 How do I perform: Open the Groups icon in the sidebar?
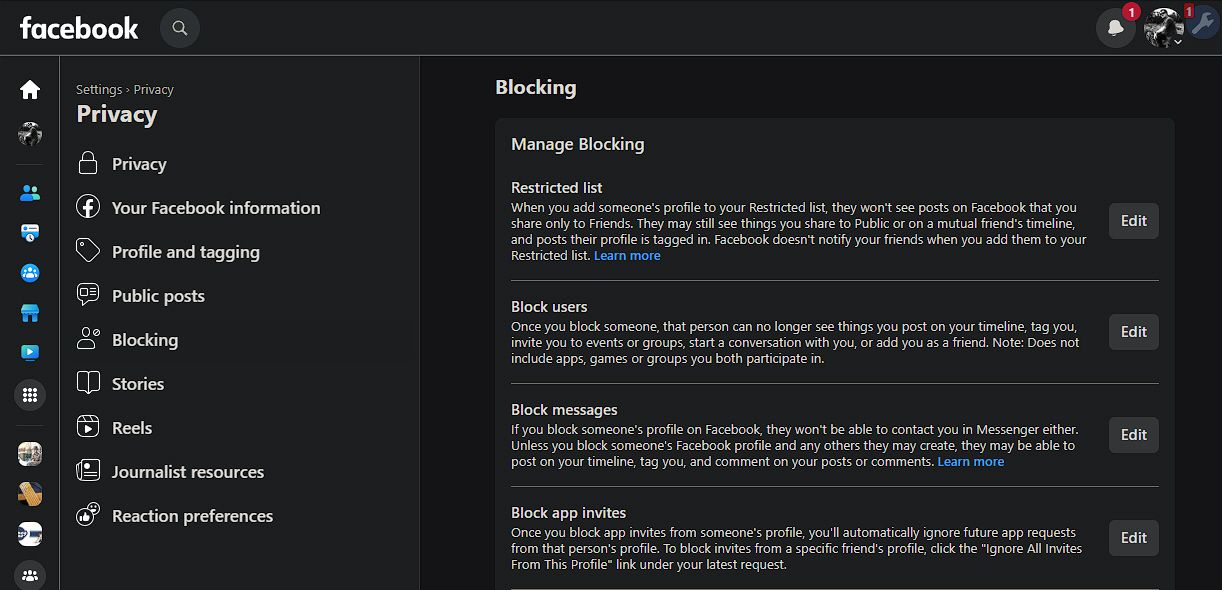tap(30, 272)
